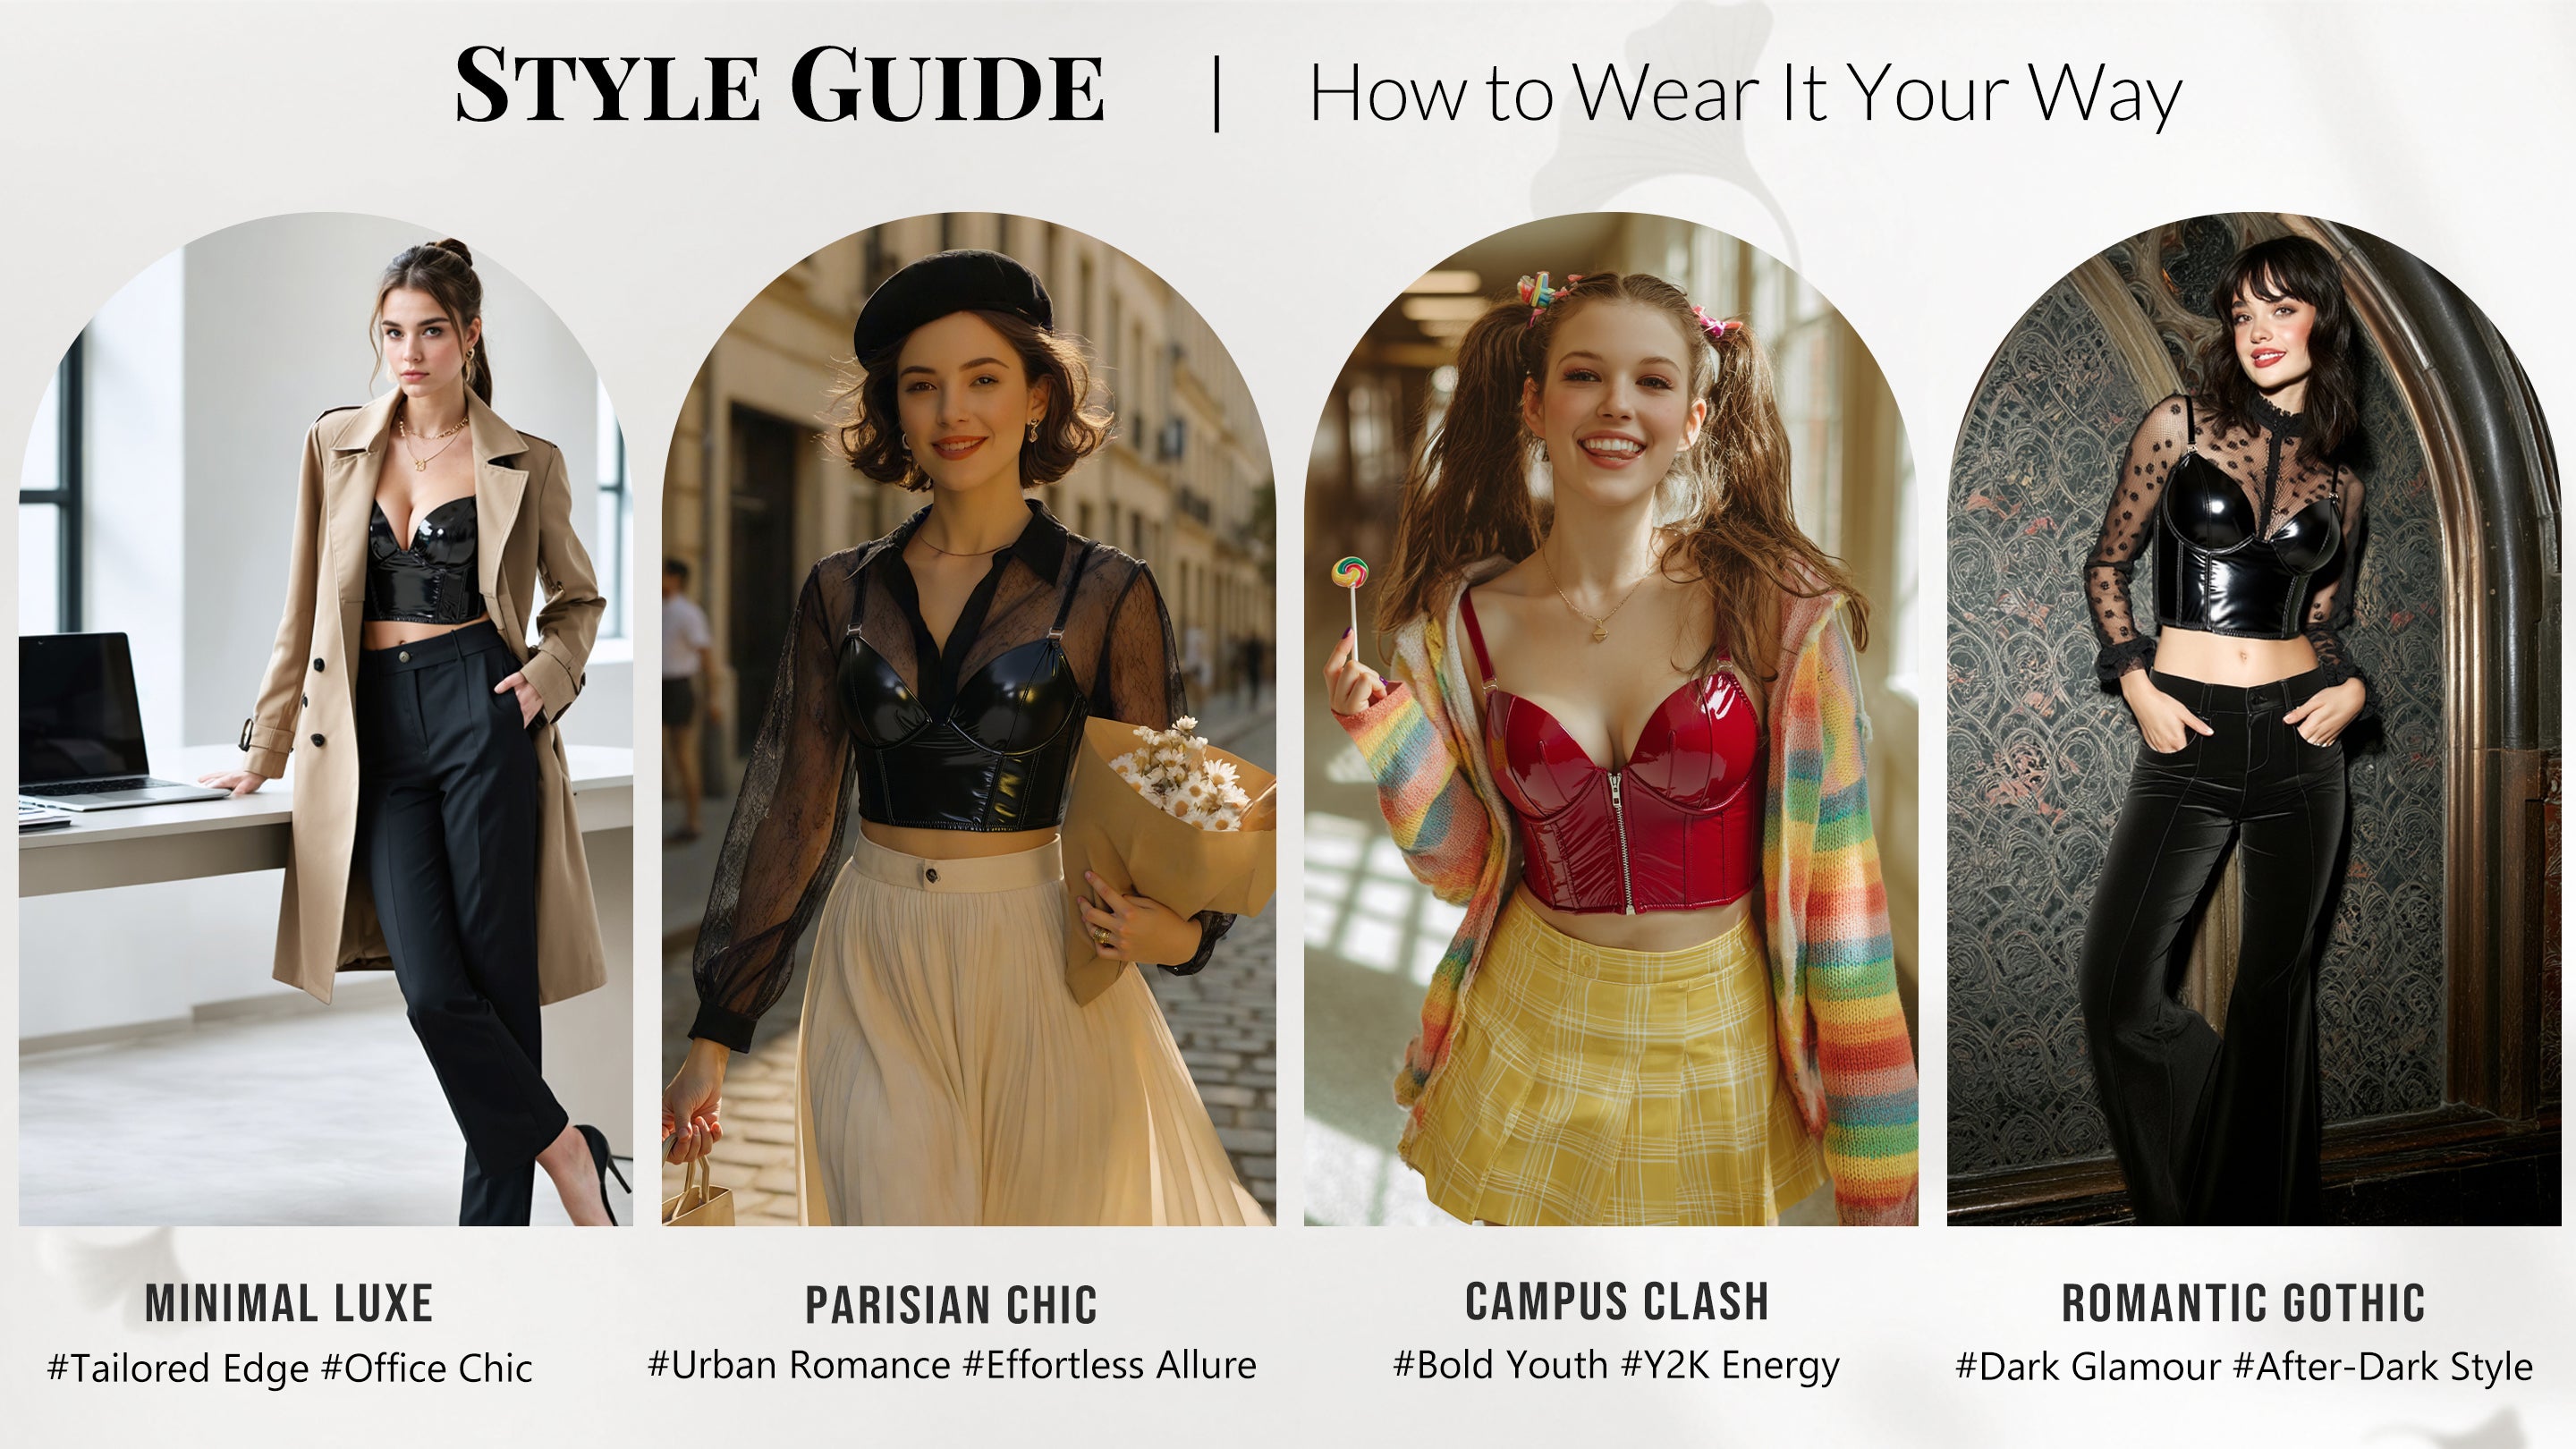Click the #Y2K Energy hashtag
Image resolution: width=2576 pixels, height=1449 pixels.
[1730, 1367]
